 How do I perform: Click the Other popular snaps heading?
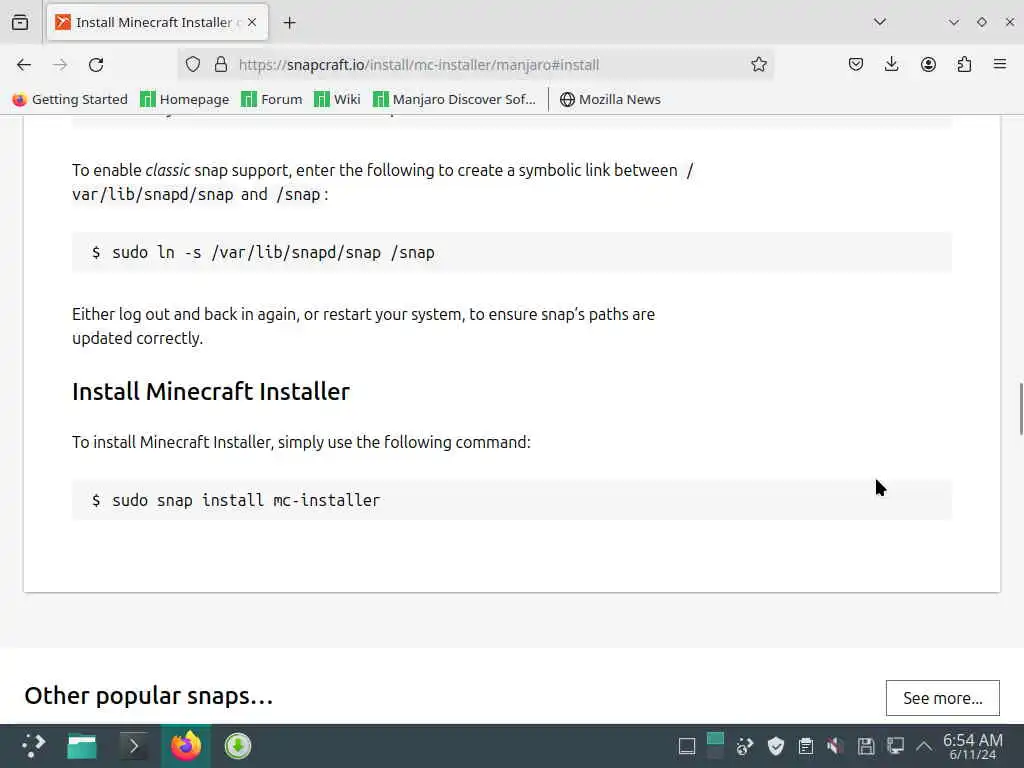click(148, 696)
